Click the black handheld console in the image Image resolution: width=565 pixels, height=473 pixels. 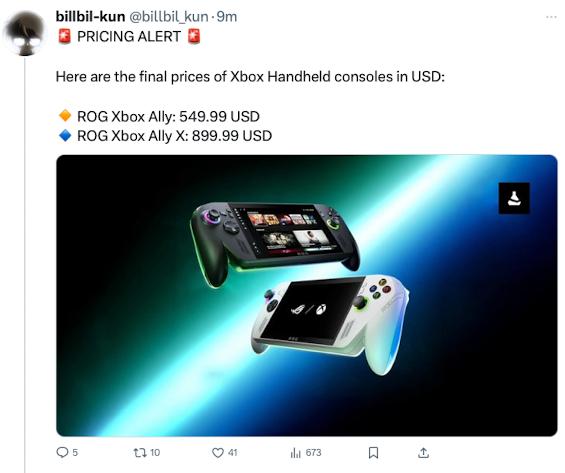pyautogui.click(x=275, y=243)
